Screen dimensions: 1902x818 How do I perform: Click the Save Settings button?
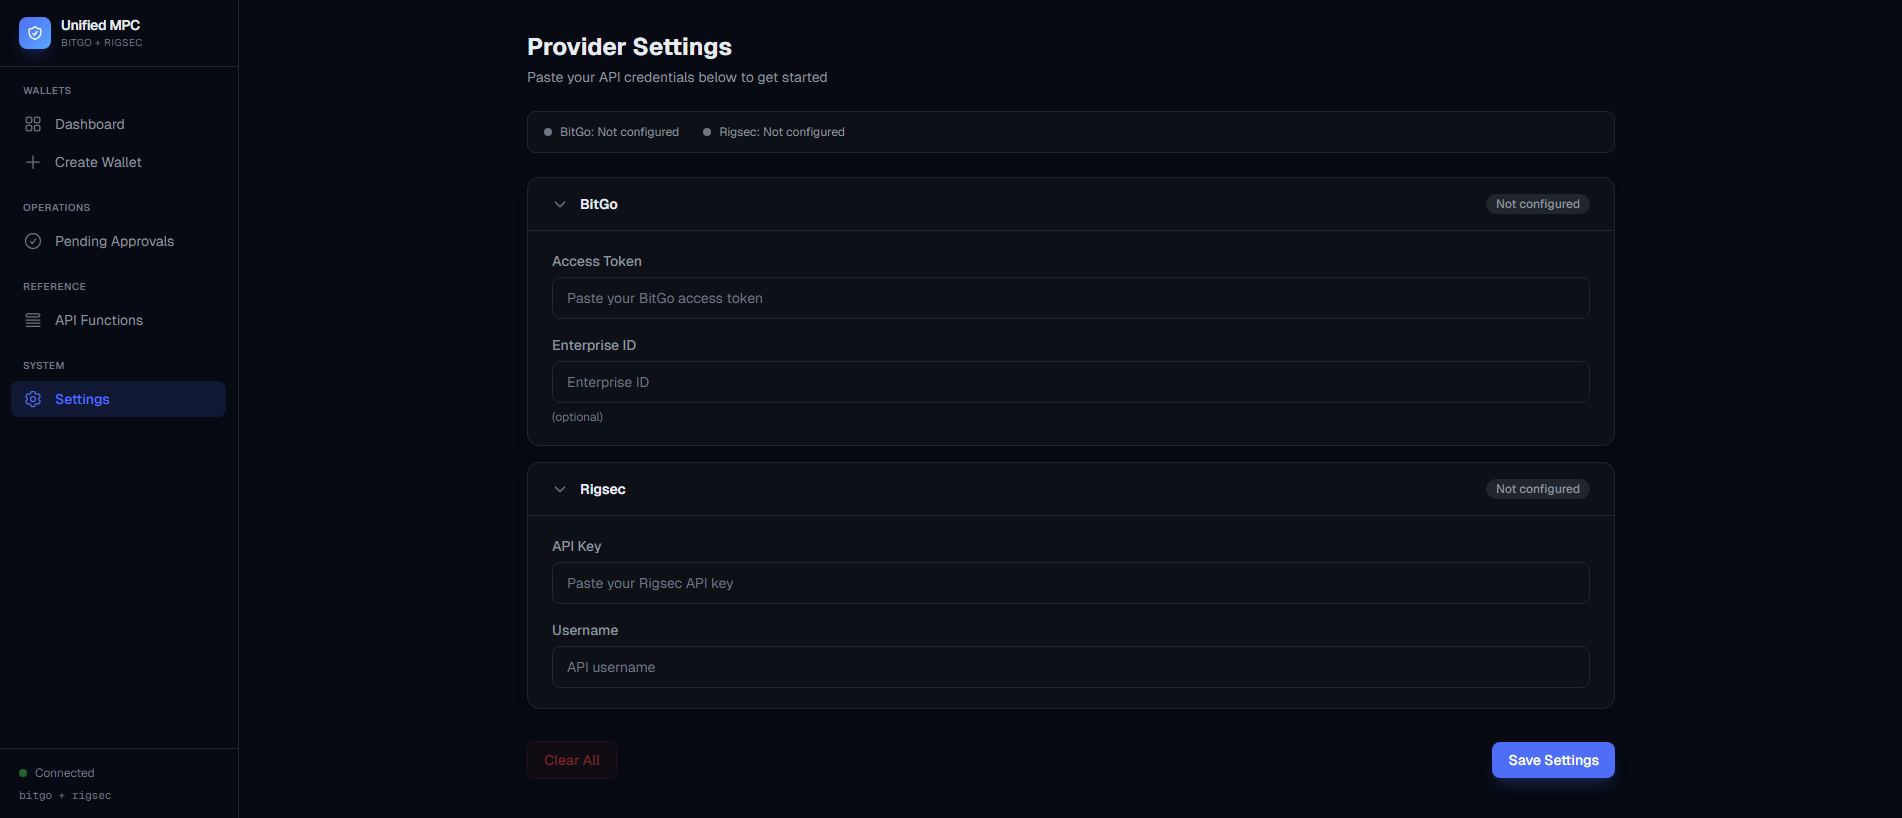[1553, 760]
